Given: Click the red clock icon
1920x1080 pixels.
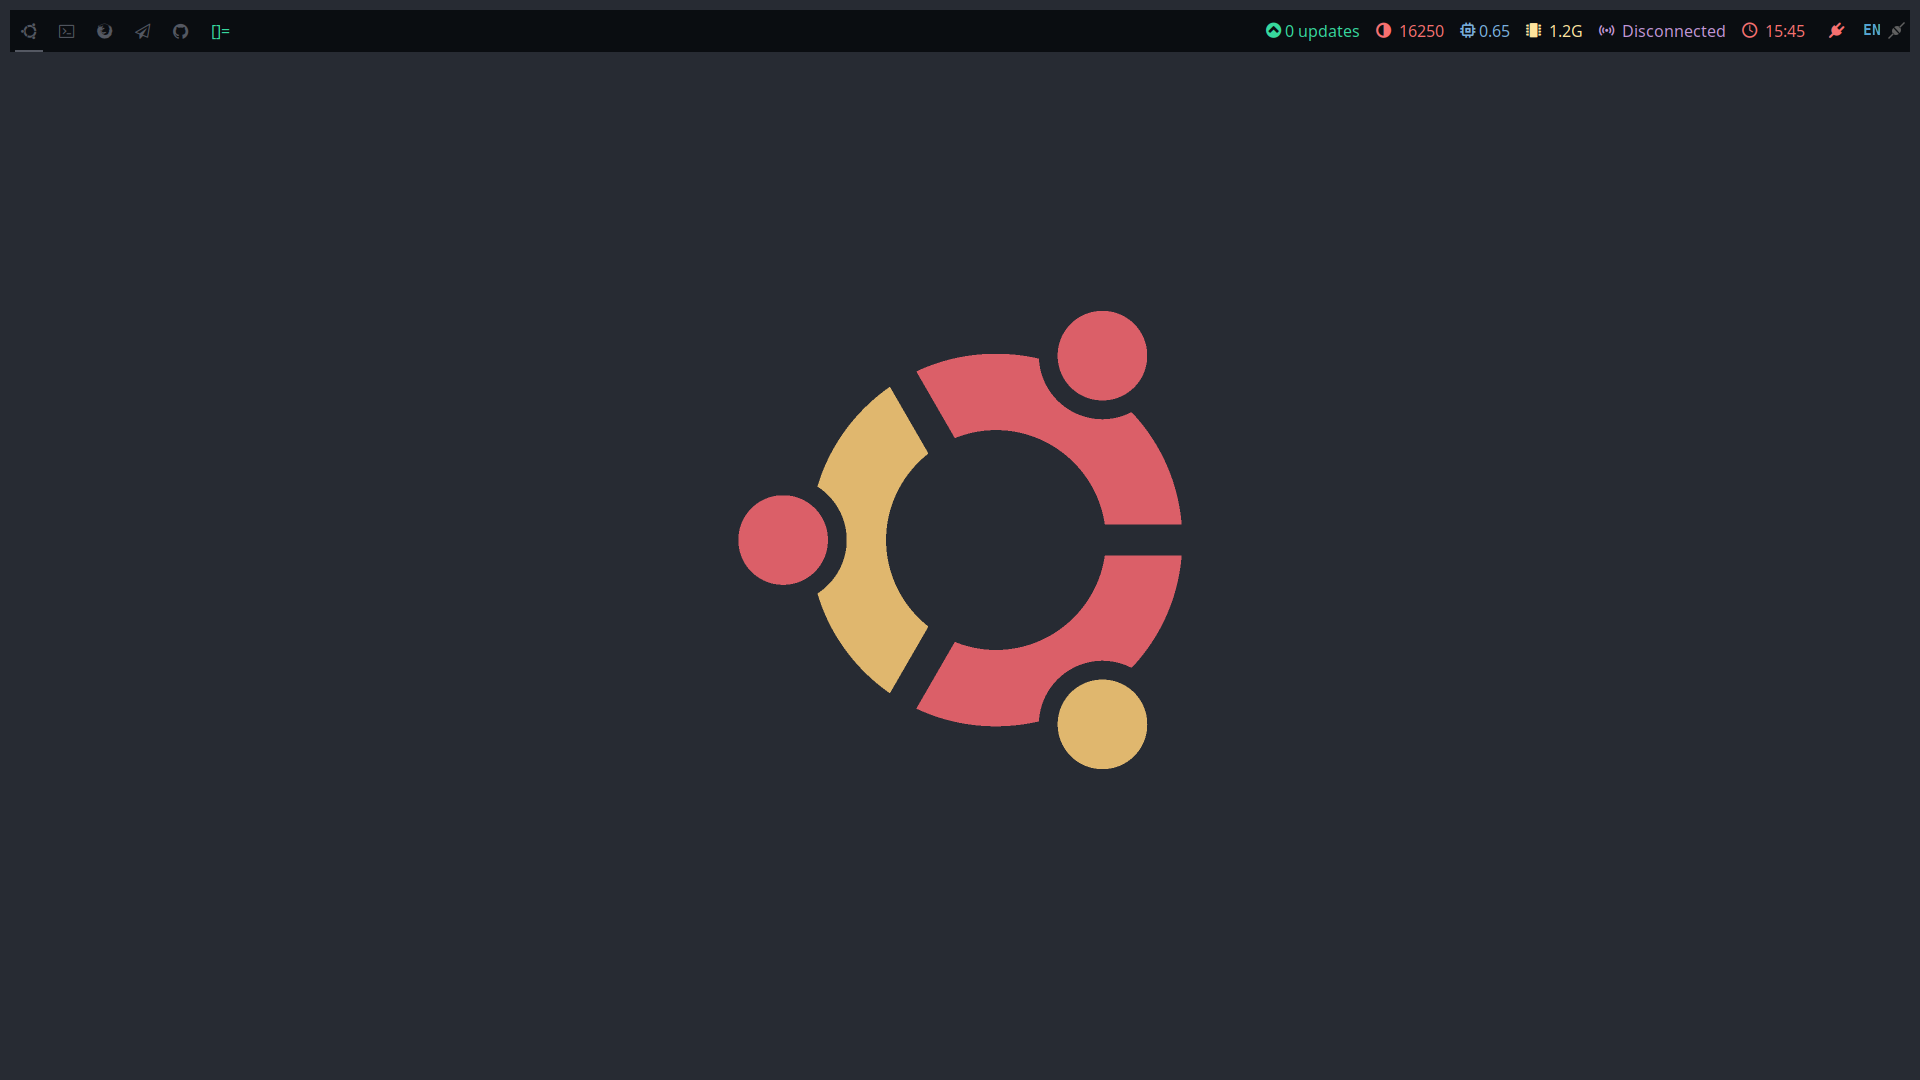Looking at the screenshot, I should coord(1749,30).
